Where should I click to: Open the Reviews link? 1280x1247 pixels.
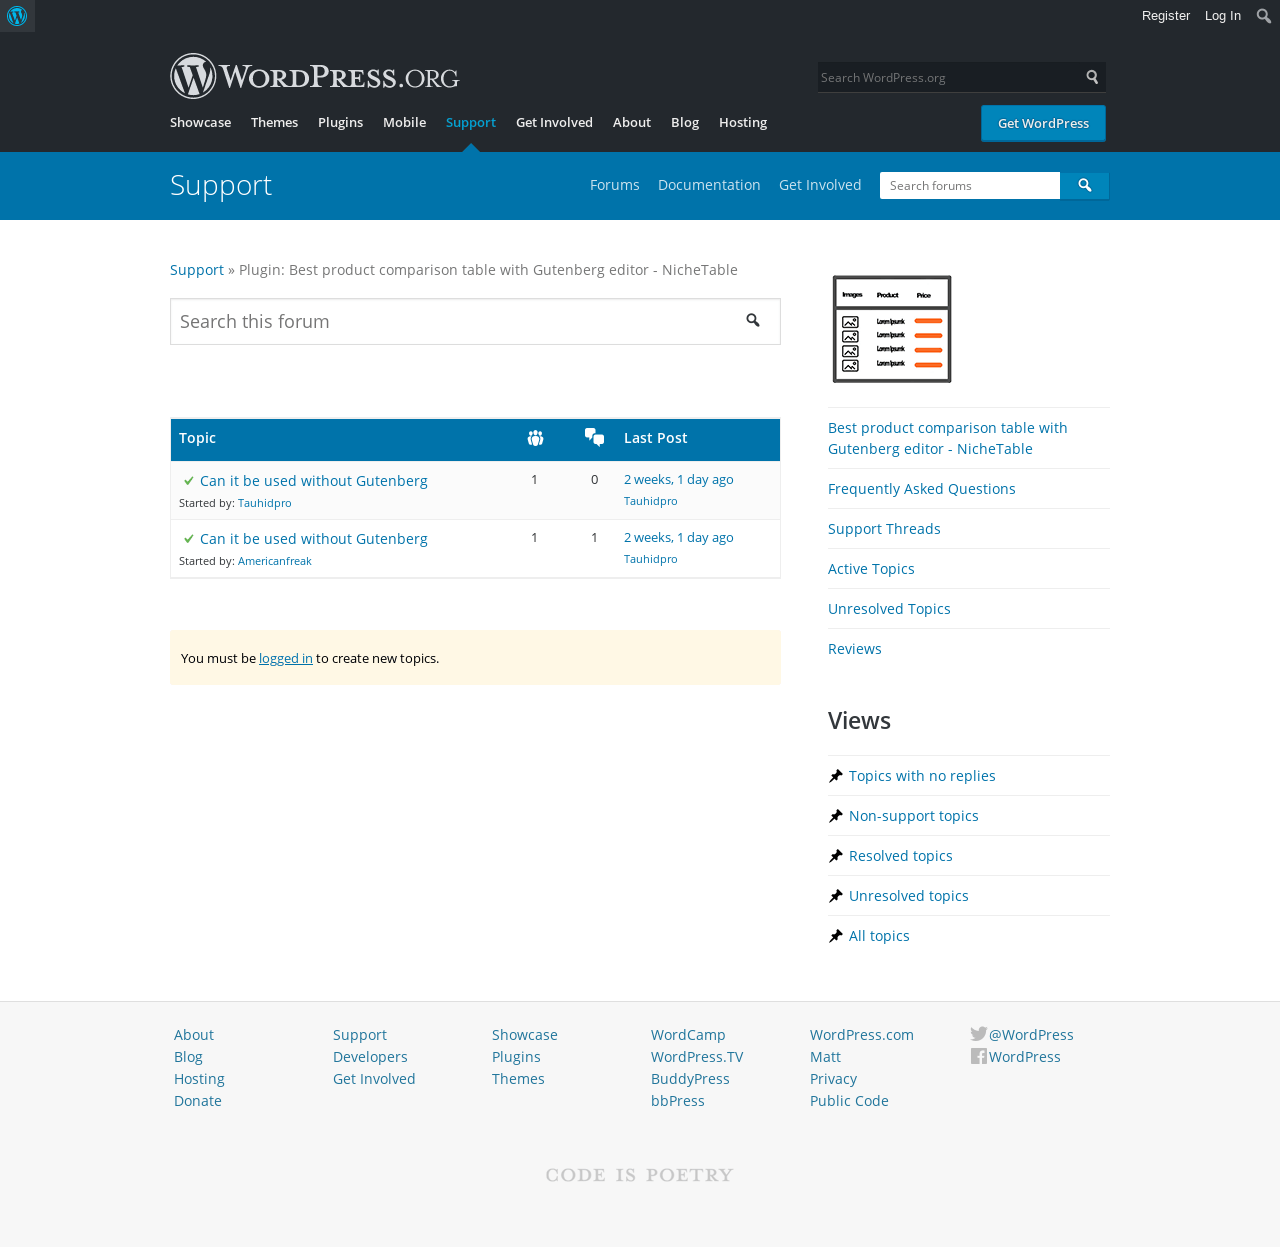855,649
